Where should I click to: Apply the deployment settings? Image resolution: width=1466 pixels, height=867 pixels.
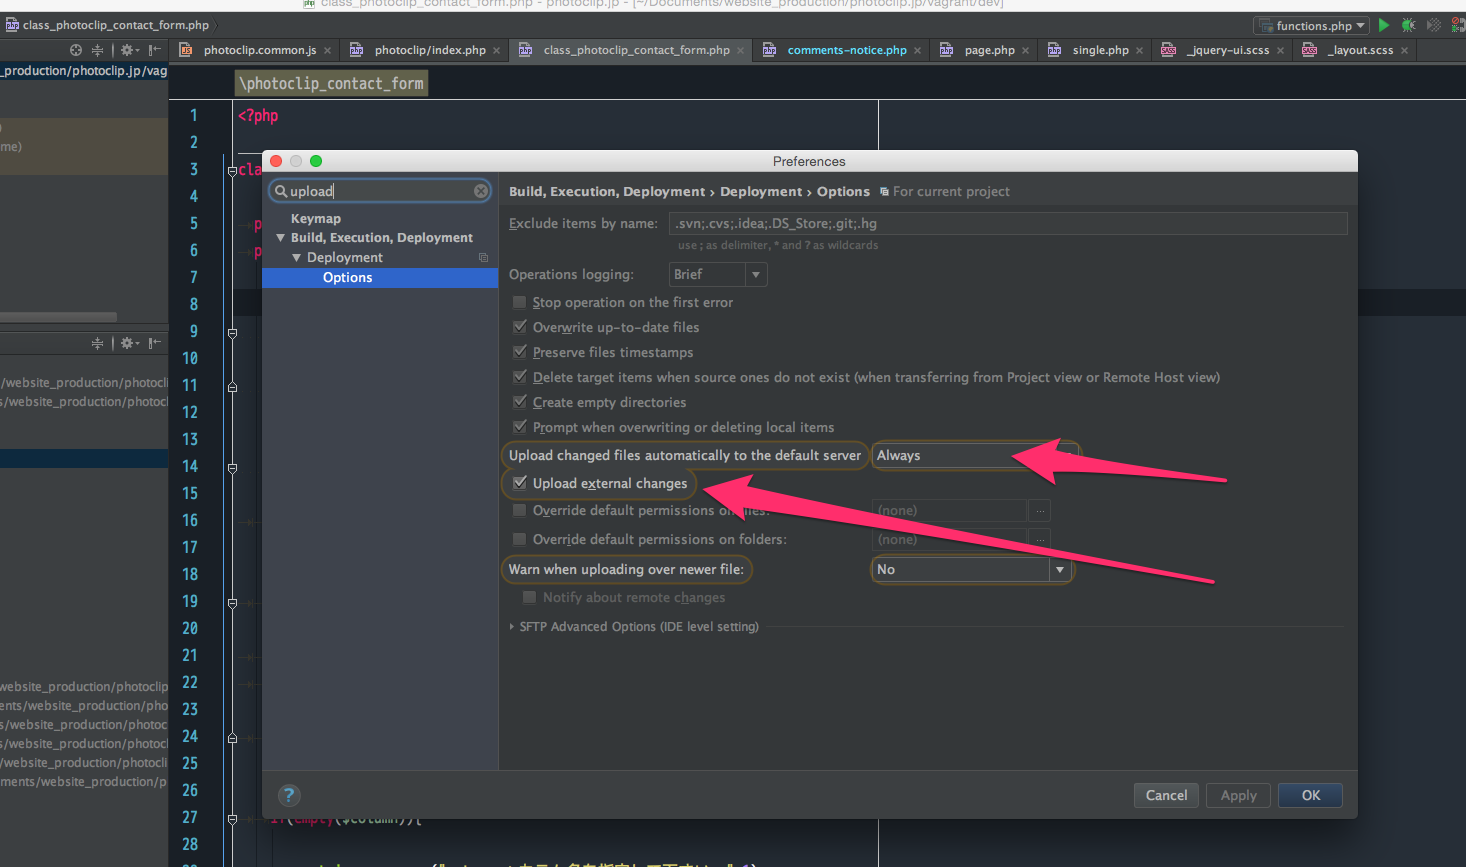coord(1238,795)
